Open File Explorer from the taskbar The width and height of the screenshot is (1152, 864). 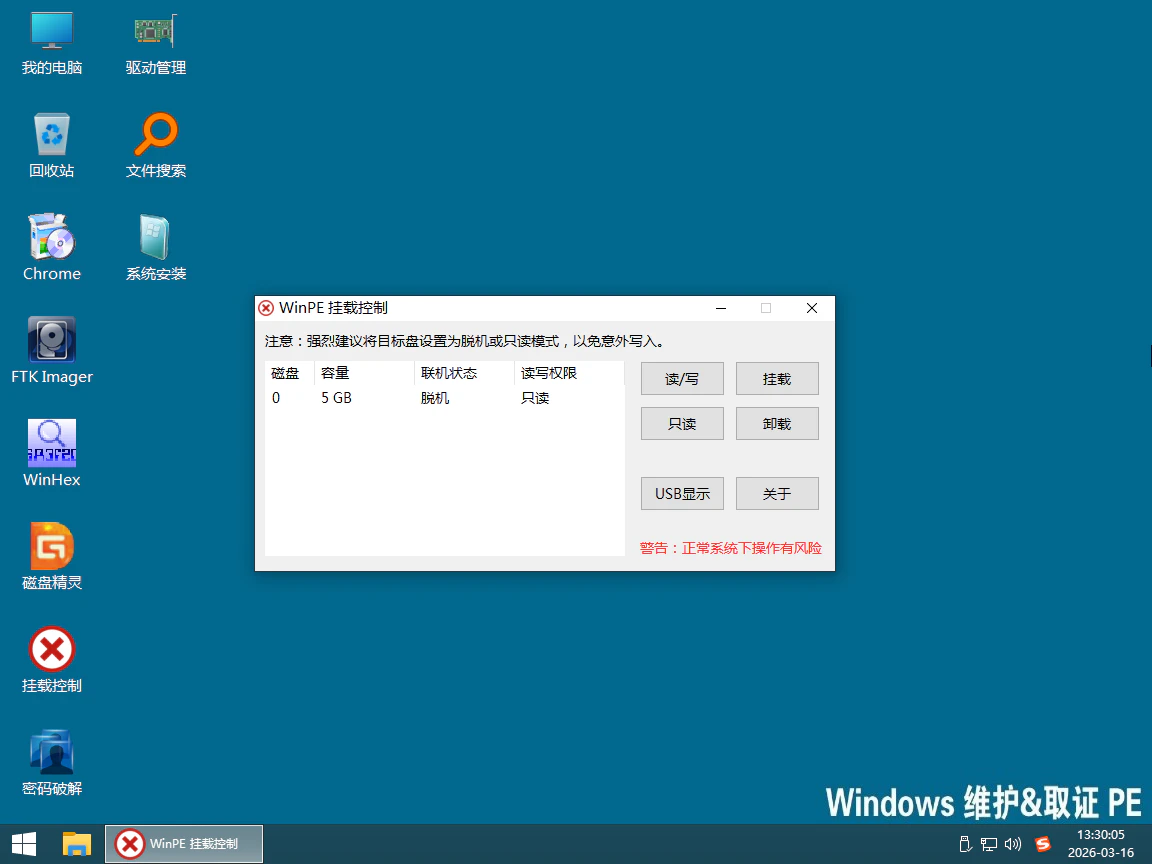tap(76, 843)
